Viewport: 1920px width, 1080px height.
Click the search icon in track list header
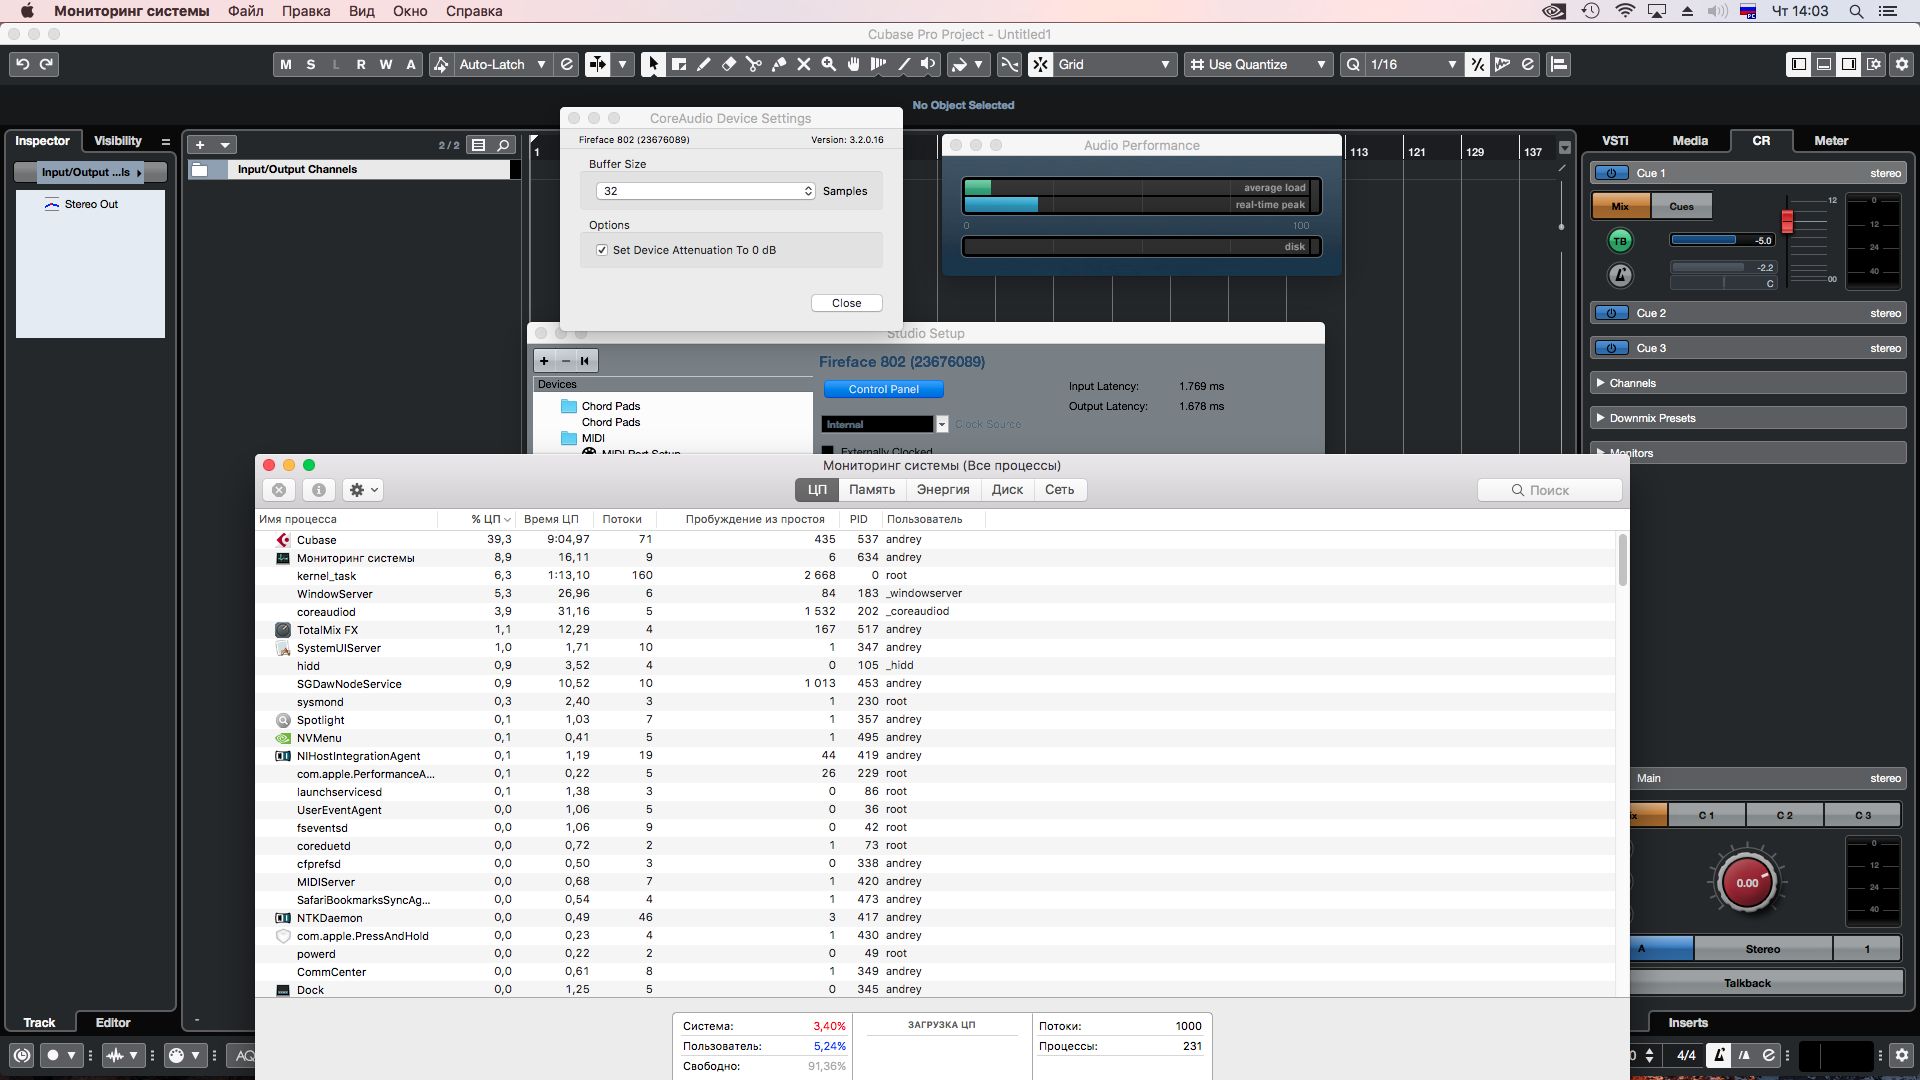[504, 145]
